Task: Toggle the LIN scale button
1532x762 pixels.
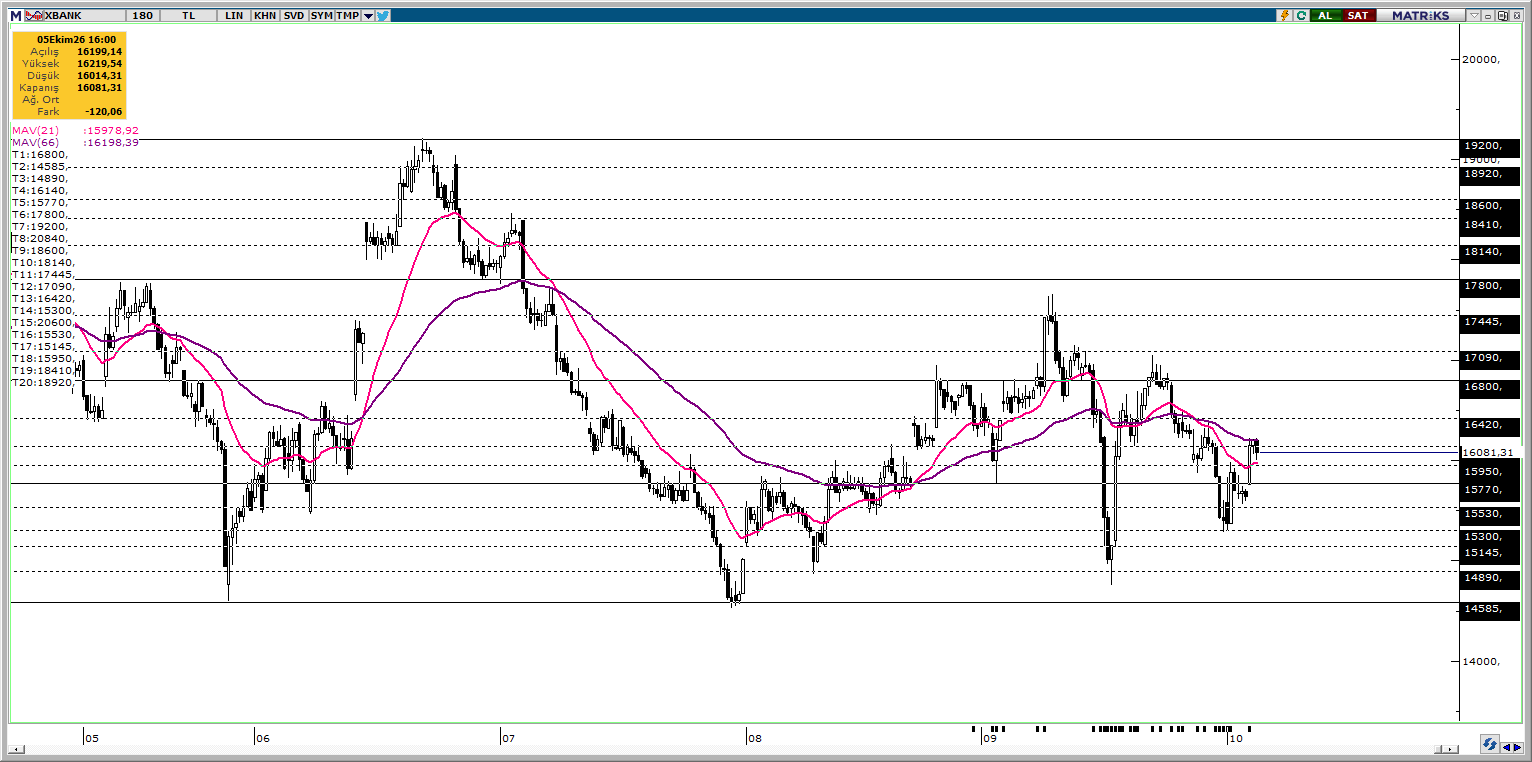Action: point(234,15)
